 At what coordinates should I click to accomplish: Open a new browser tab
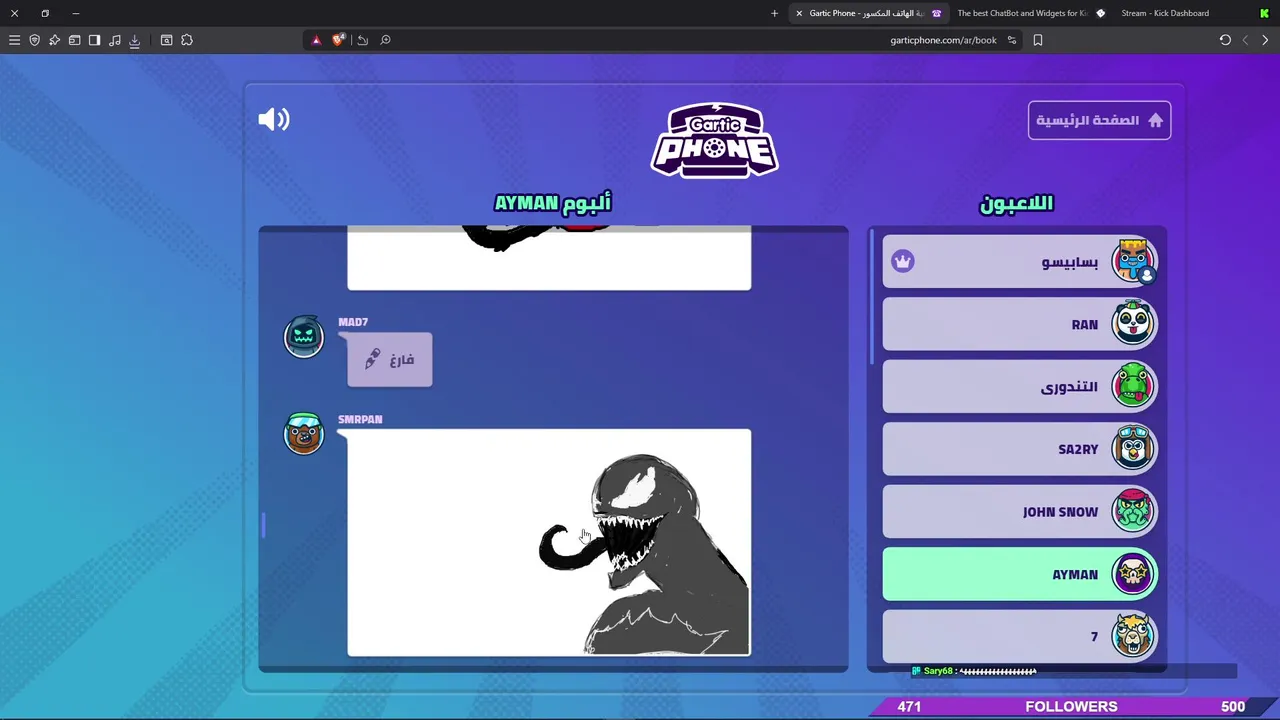[x=774, y=13]
